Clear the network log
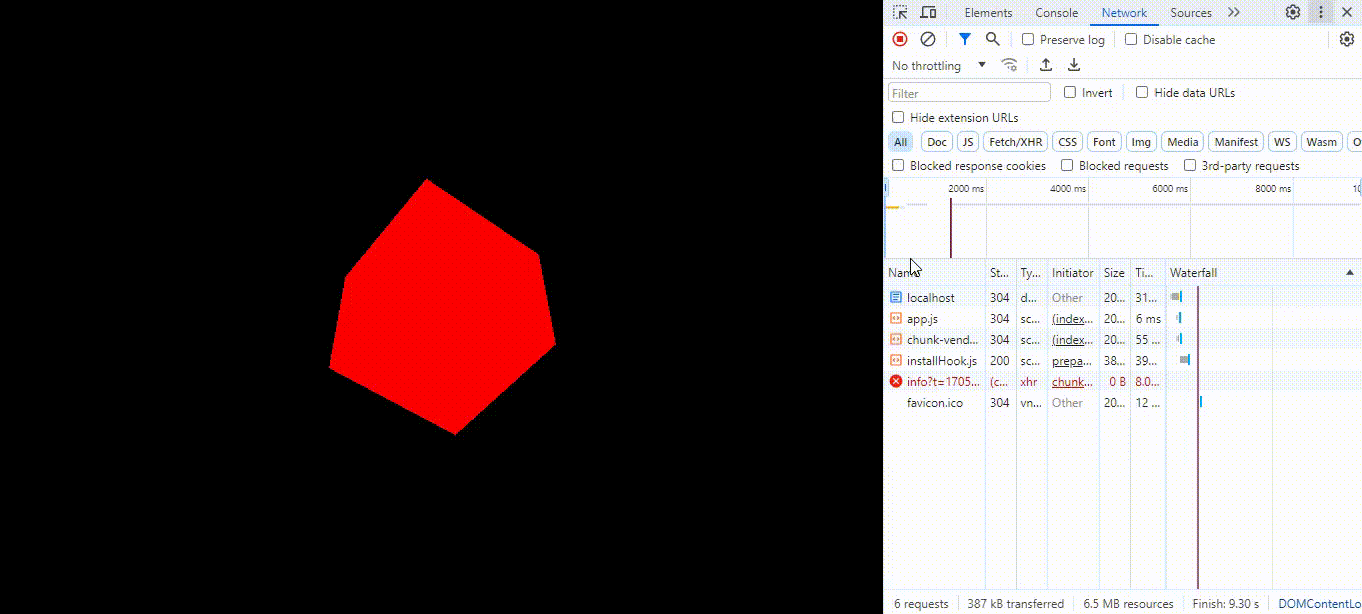Screen dimensions: 1362x614 pyautogui.click(x=928, y=38)
